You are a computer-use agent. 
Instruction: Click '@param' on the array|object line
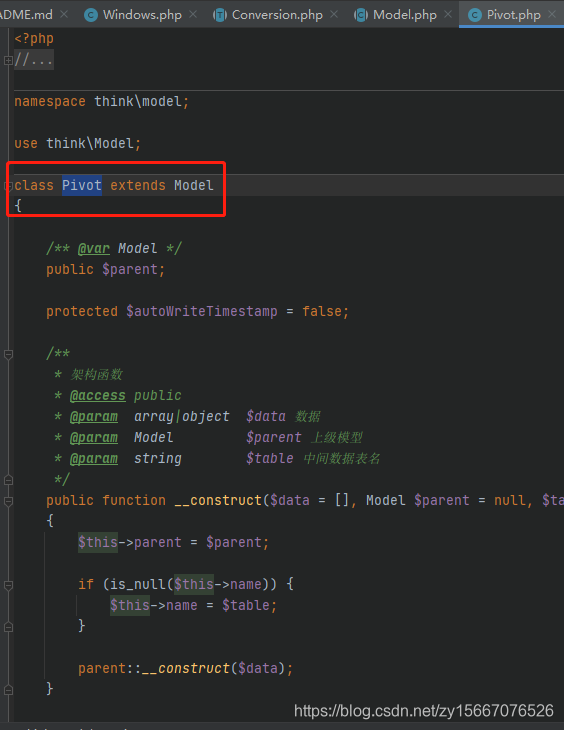coord(94,417)
